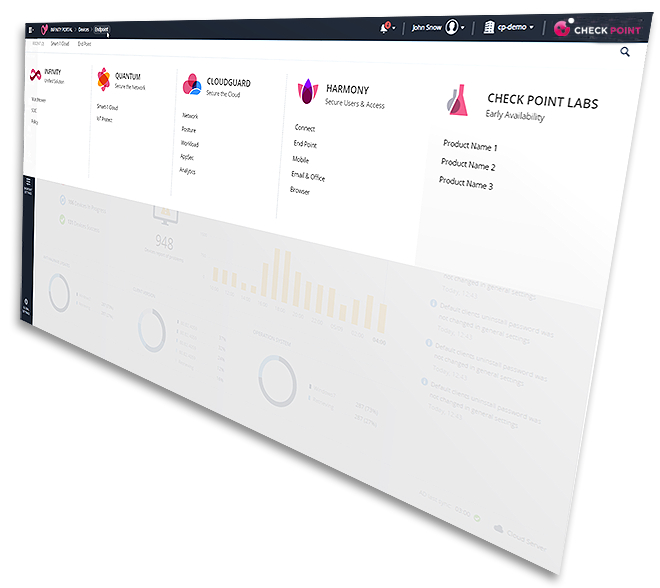
Task: Open the INFINITY heading
Action: click(x=53, y=72)
